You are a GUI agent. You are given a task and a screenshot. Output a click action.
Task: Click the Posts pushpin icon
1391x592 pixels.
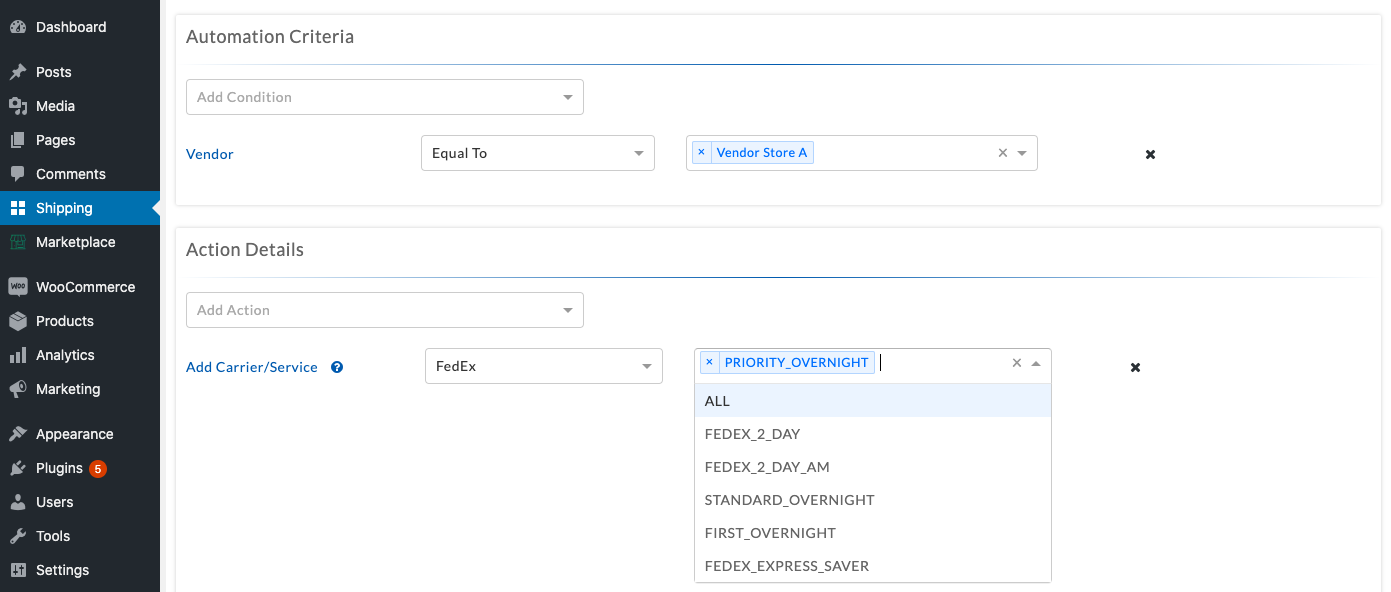point(18,72)
